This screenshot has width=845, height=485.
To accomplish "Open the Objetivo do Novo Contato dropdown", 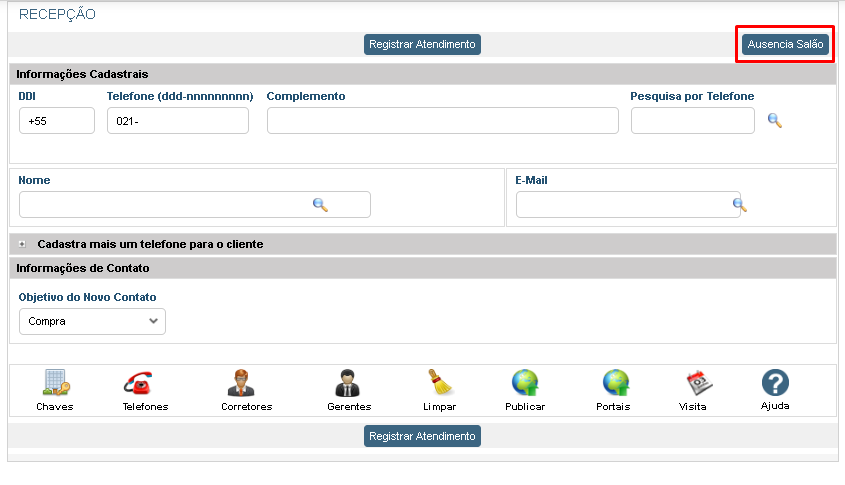I will [x=92, y=322].
